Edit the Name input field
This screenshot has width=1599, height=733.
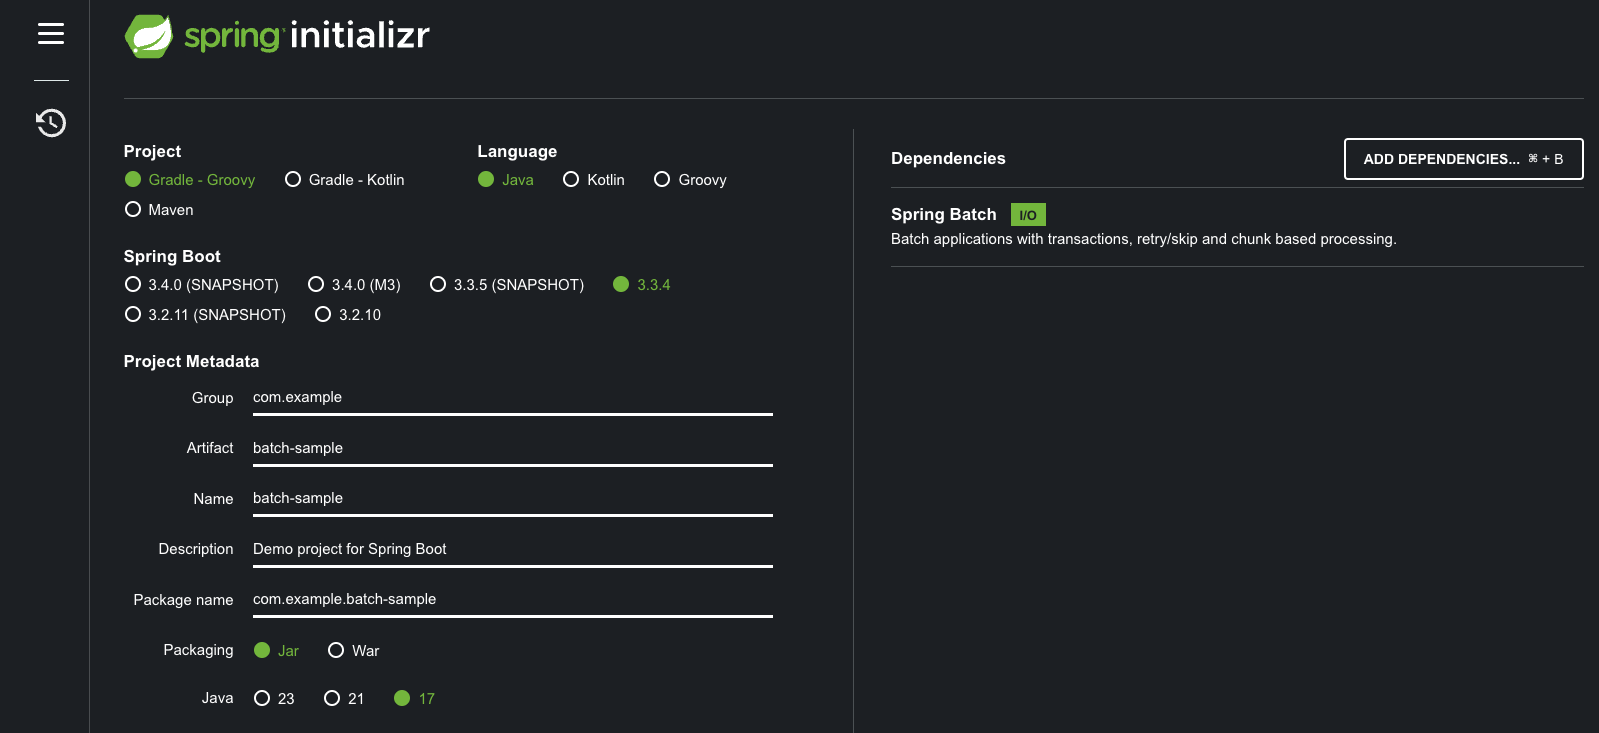[x=513, y=499]
